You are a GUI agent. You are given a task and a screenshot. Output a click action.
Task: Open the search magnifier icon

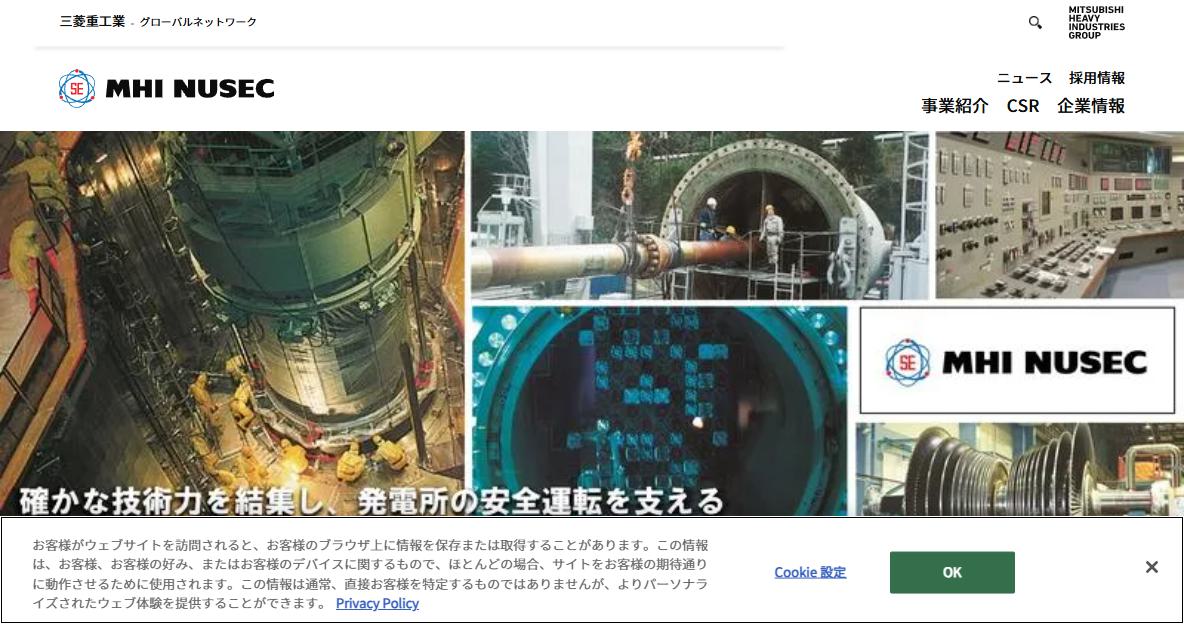[x=1035, y=23]
